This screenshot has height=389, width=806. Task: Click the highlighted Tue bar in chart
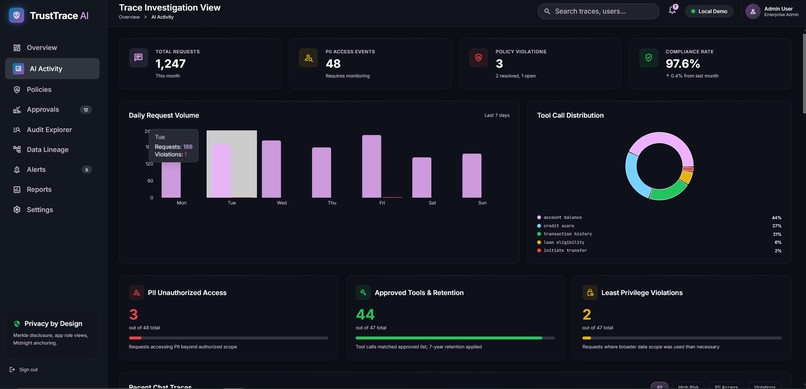(x=222, y=171)
